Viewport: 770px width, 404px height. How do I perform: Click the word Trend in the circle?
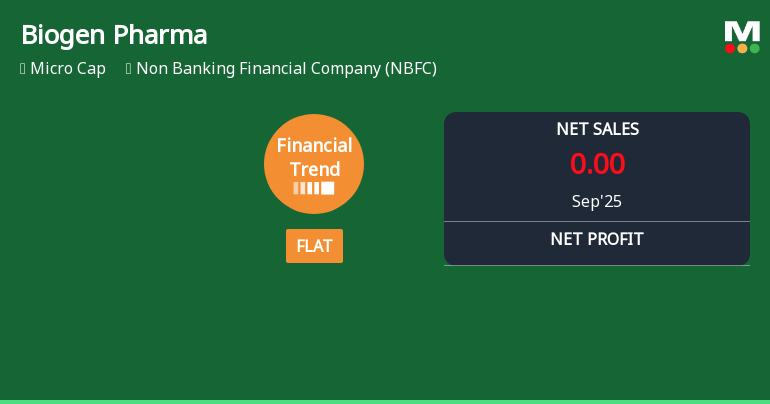pyautogui.click(x=314, y=169)
